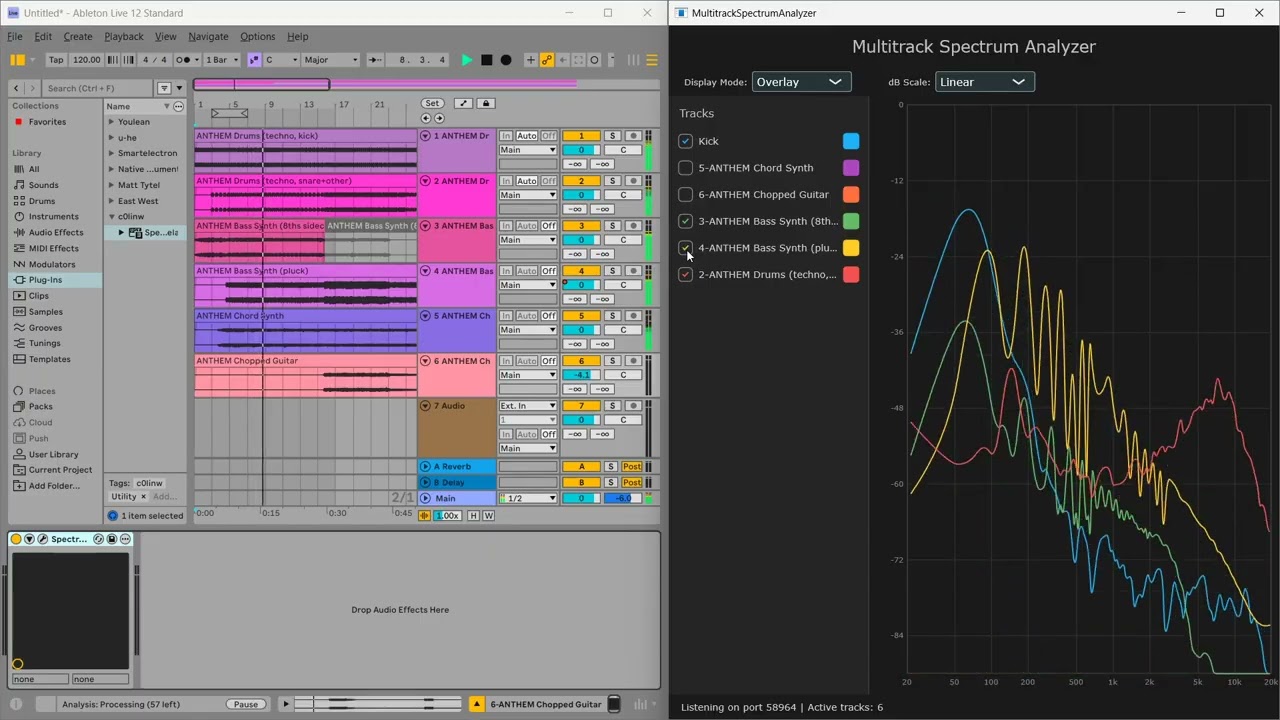Click the browser search field
Screen dimensions: 1280x720
[98, 88]
